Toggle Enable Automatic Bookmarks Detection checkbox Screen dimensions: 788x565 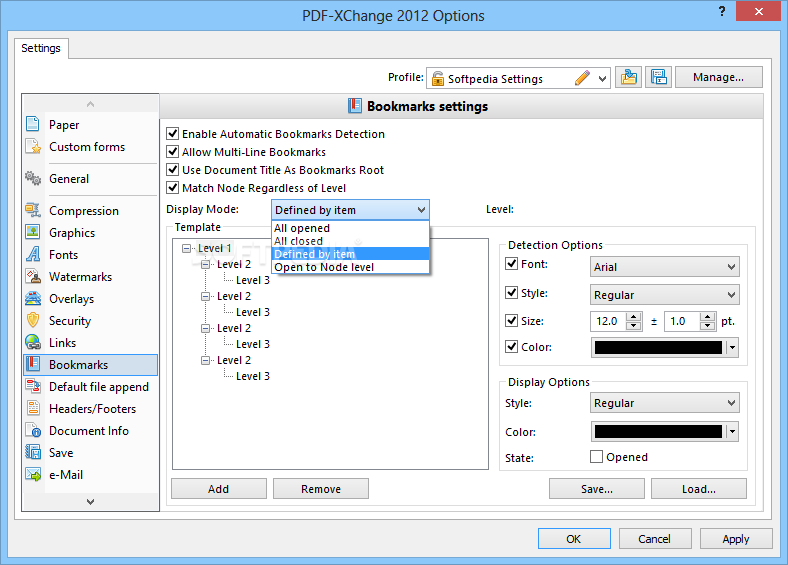(173, 133)
